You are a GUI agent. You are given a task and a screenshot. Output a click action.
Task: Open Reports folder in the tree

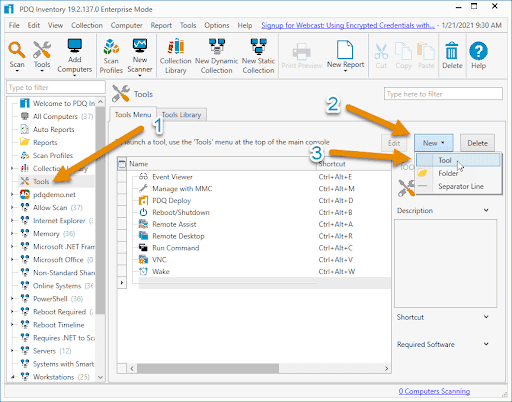coord(45,142)
